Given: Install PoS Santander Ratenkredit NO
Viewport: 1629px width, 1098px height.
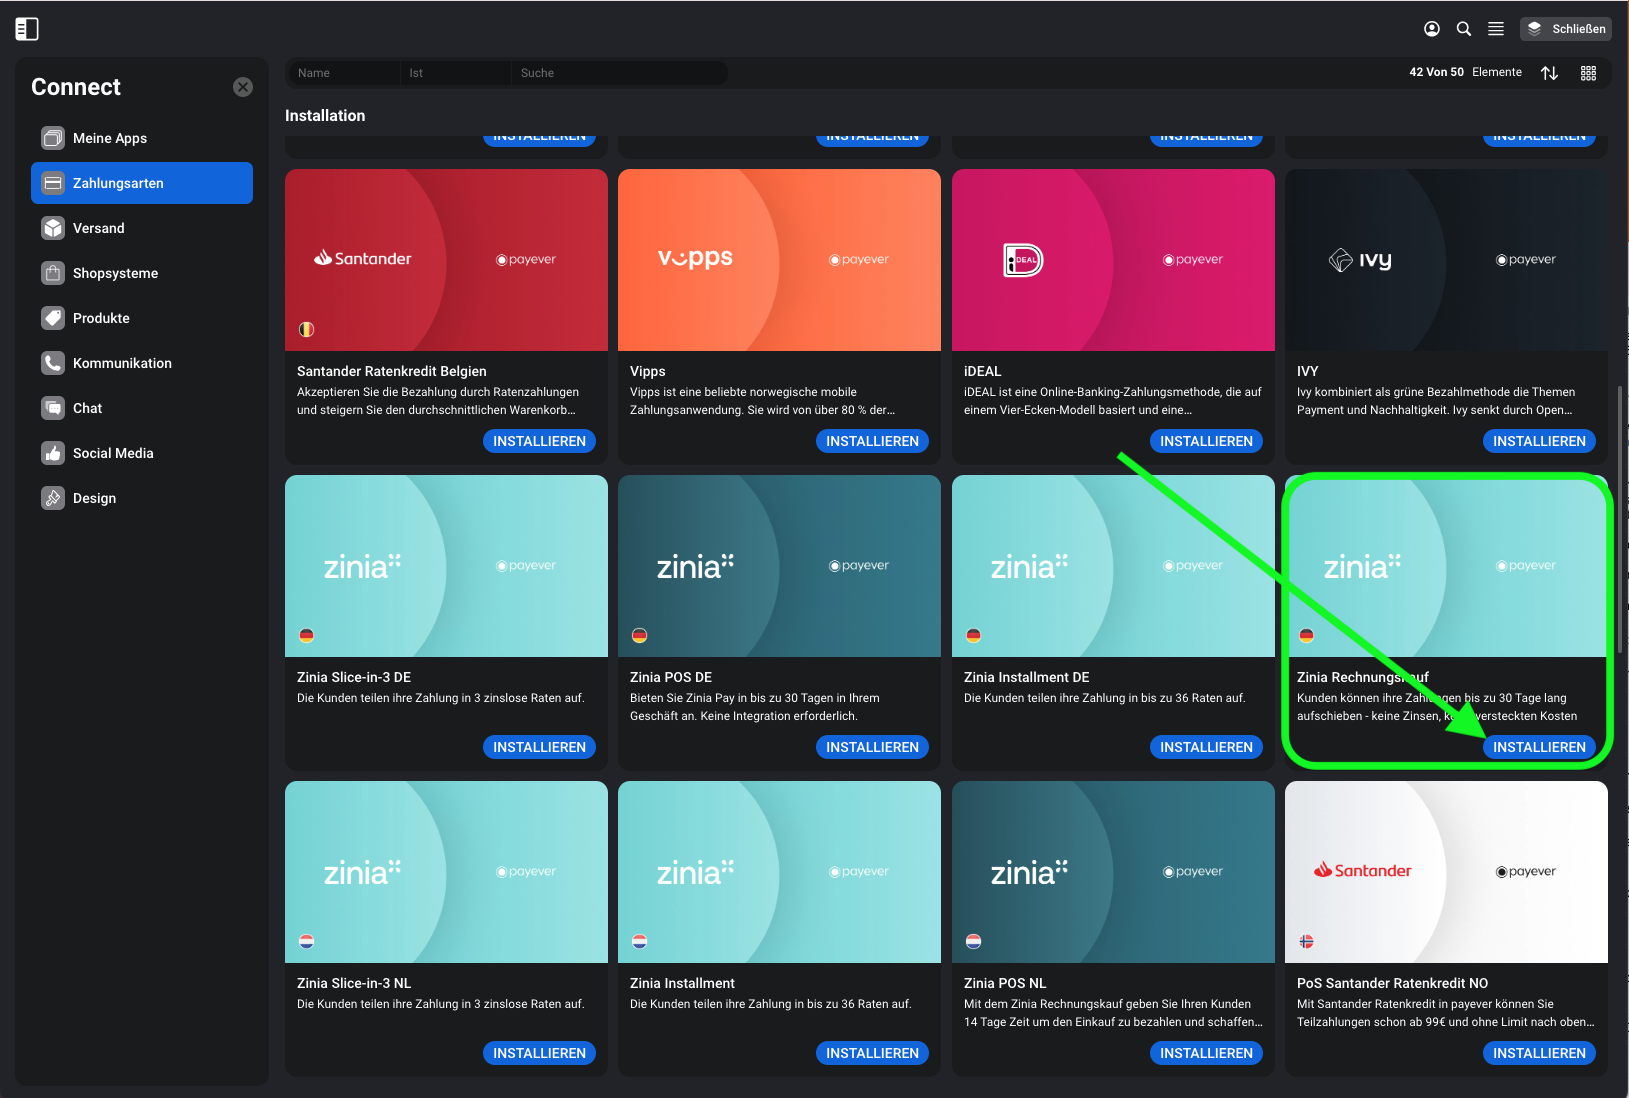Looking at the screenshot, I should click(x=1539, y=1053).
